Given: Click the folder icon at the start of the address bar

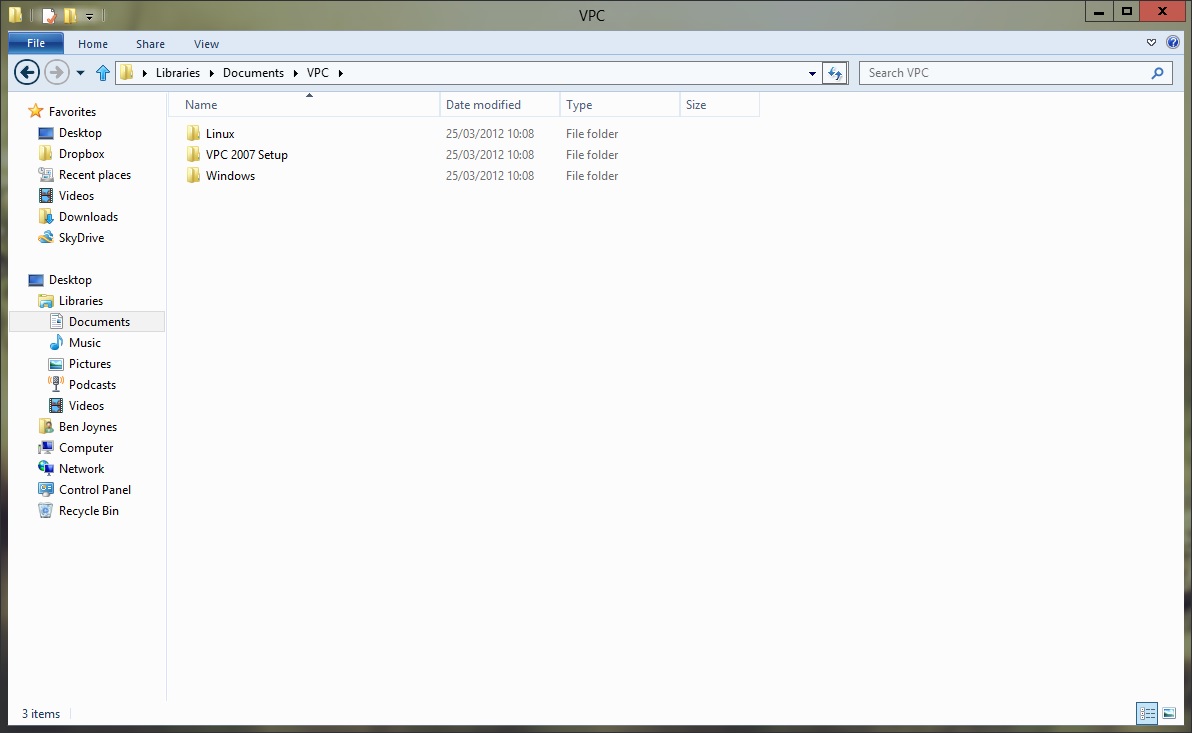Looking at the screenshot, I should [x=127, y=73].
